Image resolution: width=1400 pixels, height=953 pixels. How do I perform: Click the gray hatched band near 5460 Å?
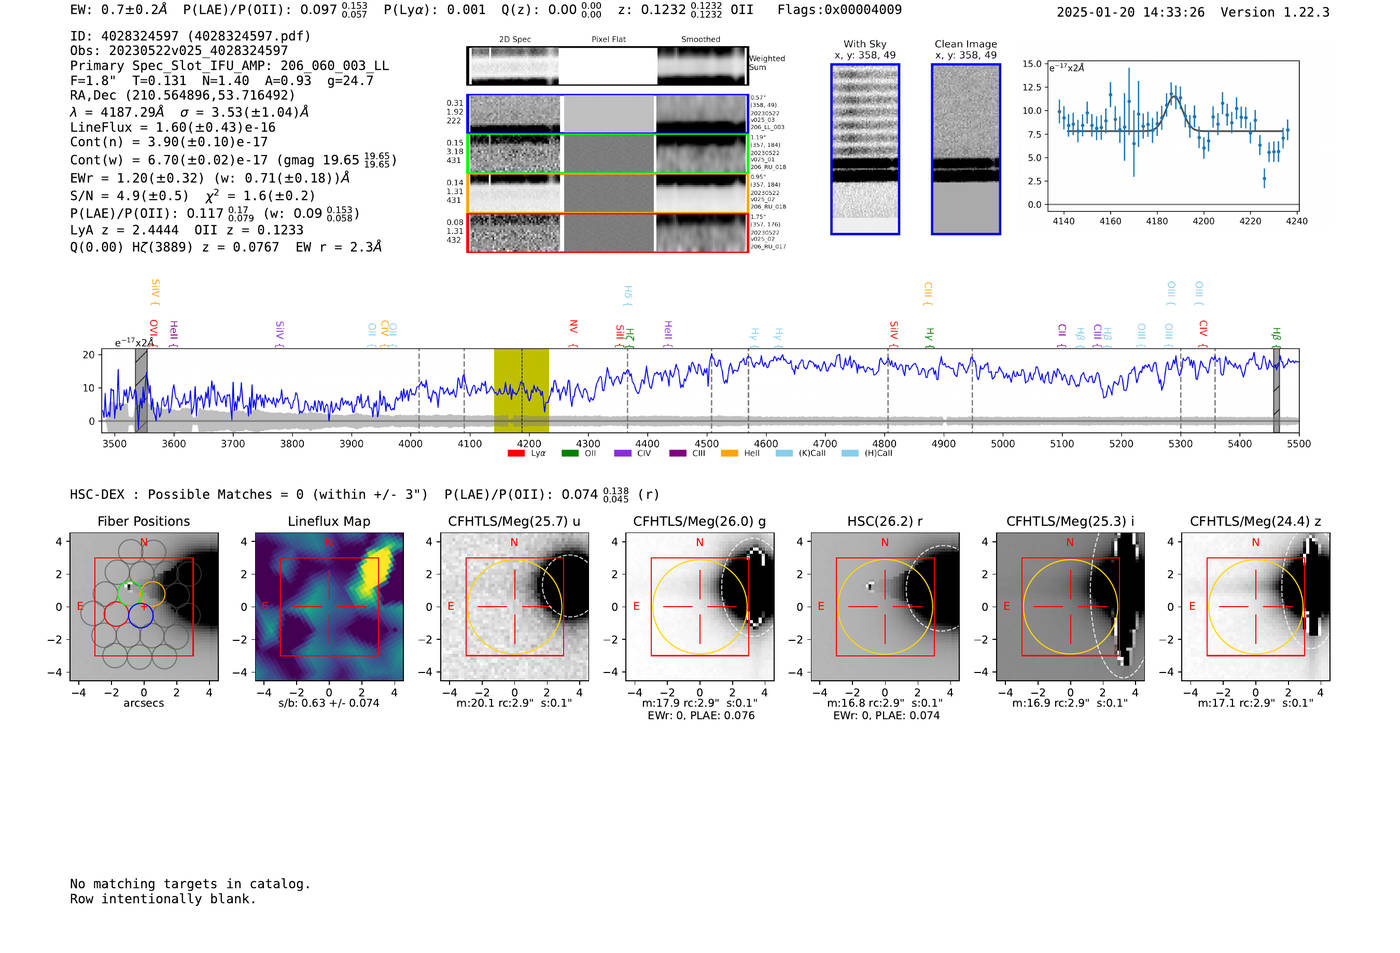1276,390
